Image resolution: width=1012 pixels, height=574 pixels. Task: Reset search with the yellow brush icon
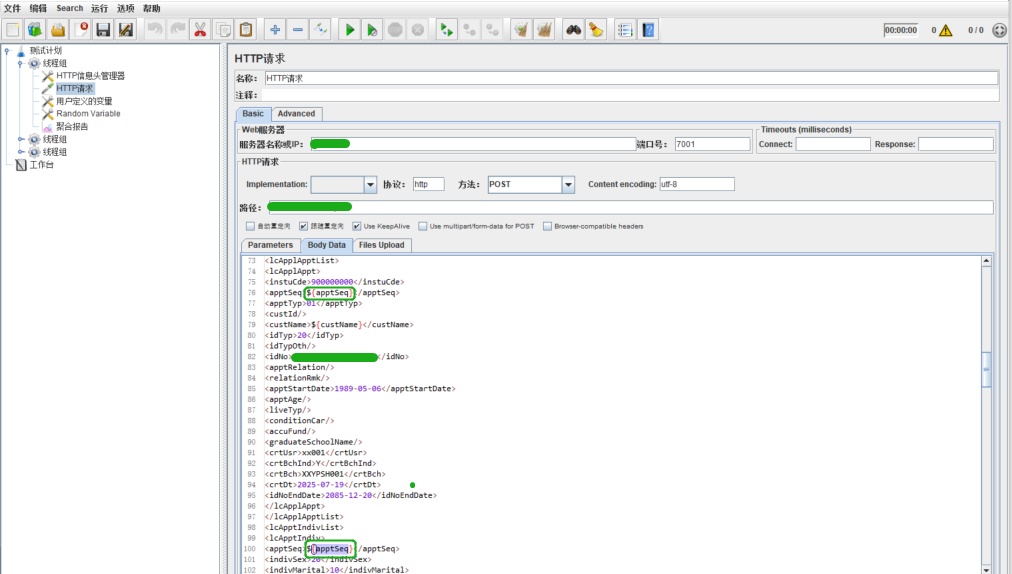[596, 30]
